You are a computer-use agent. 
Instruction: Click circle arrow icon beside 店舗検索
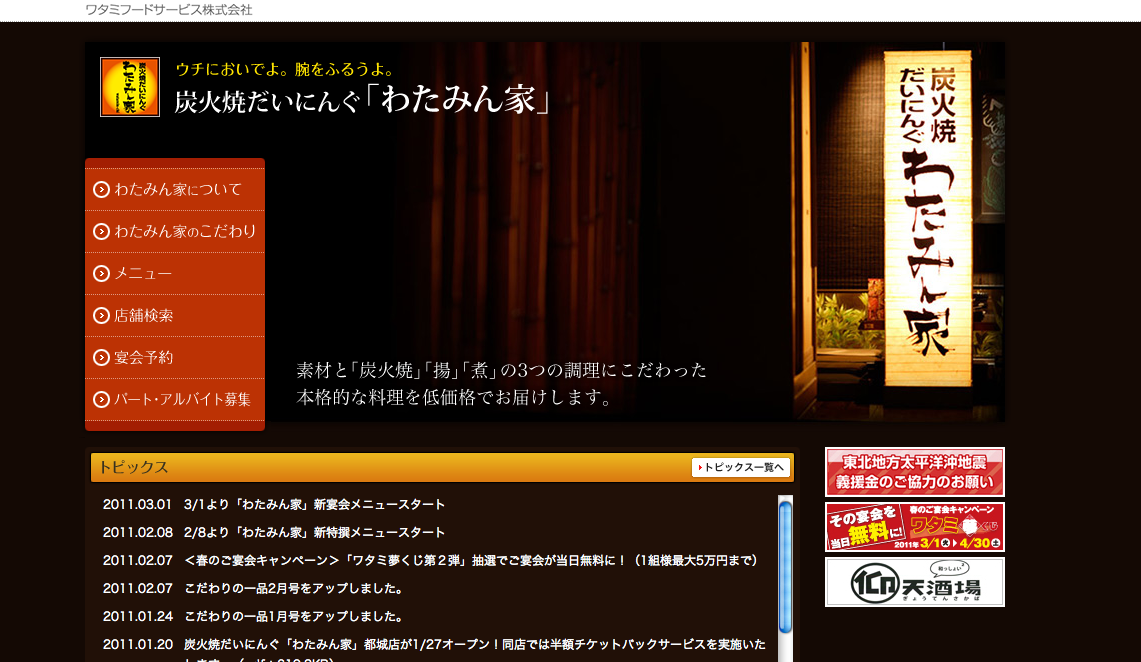[x=101, y=316]
